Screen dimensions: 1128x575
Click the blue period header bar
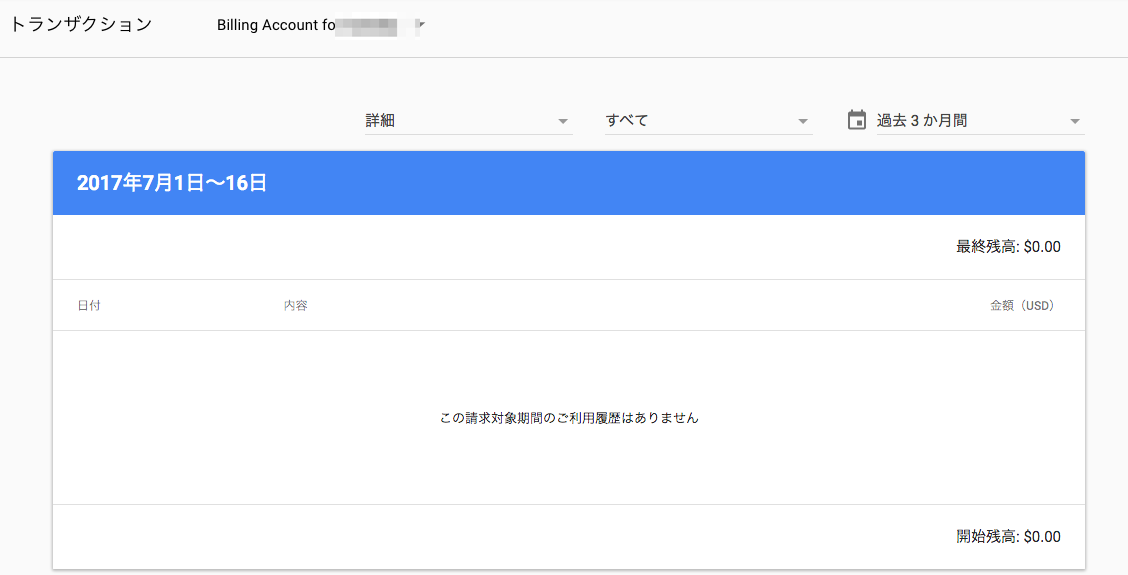coord(680,183)
